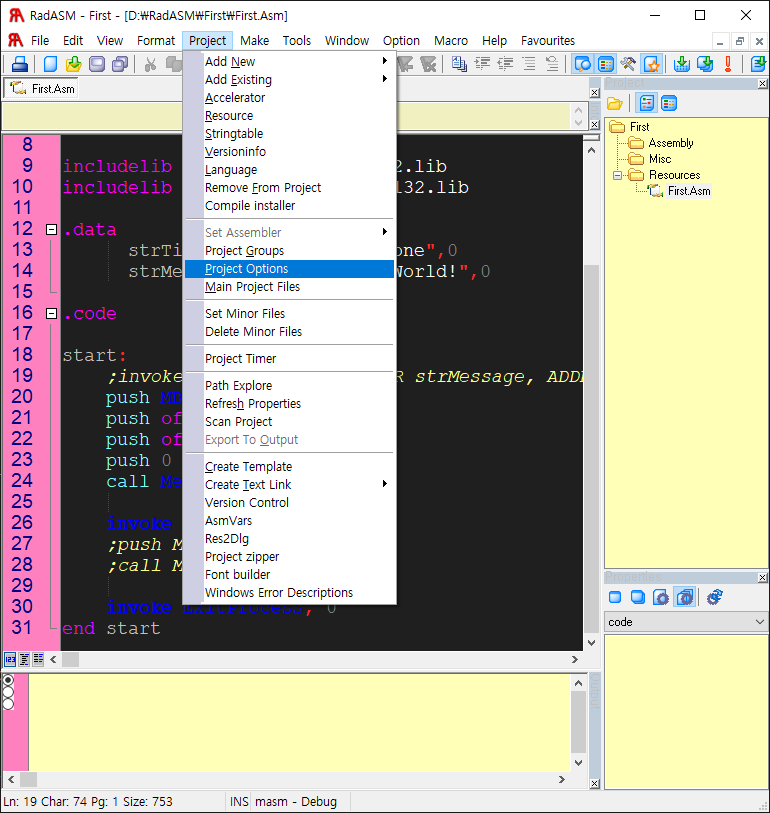Open the Make menu
Viewport: 770px width, 813px height.
point(254,40)
